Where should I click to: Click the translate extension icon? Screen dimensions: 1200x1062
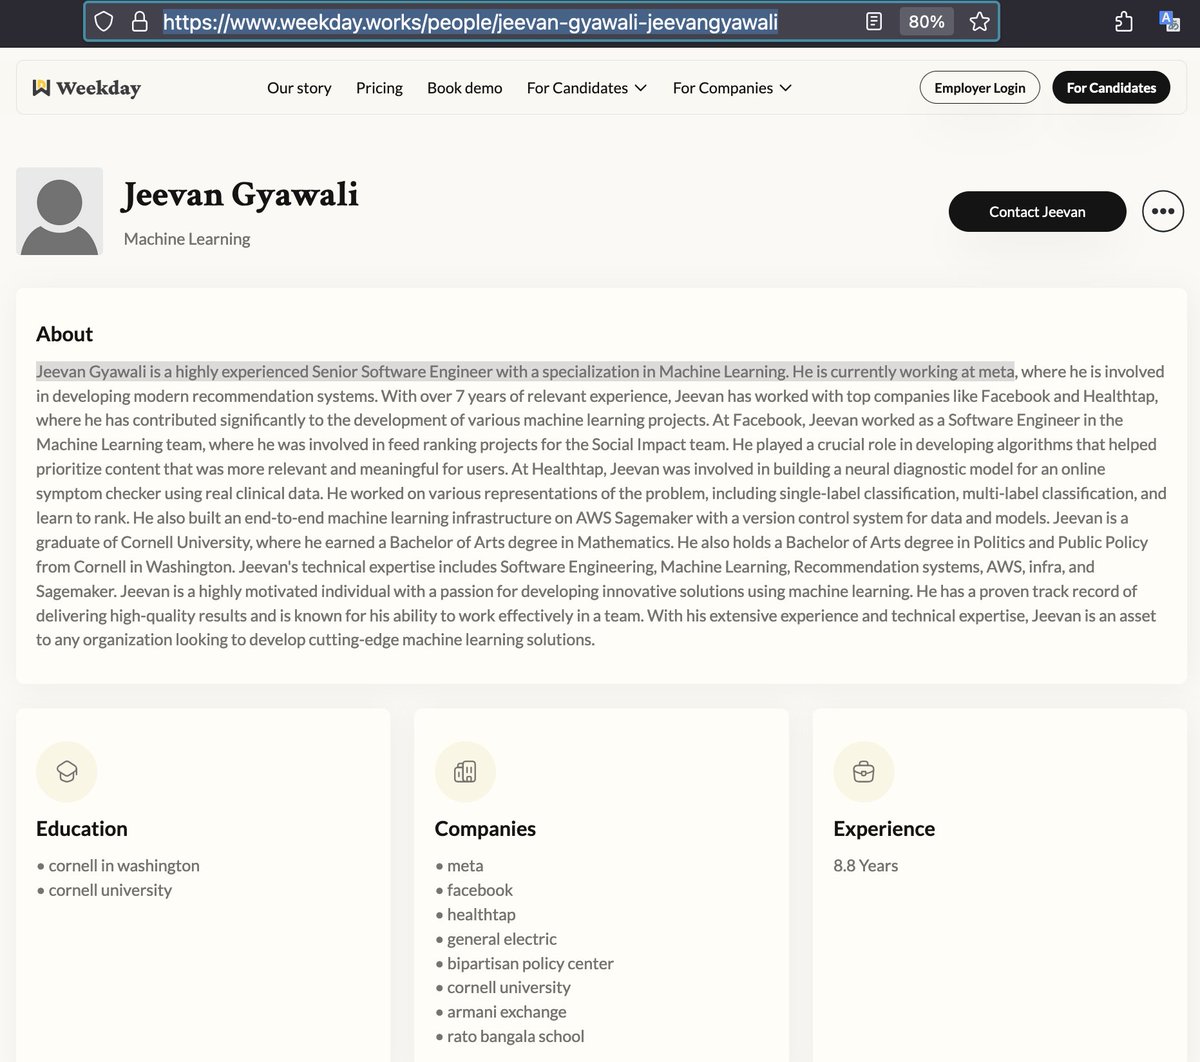click(x=1168, y=21)
